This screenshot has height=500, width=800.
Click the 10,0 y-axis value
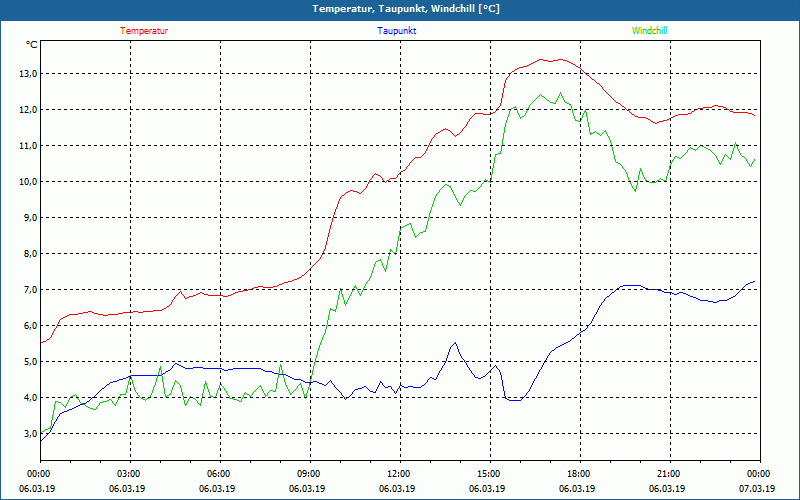[29, 182]
